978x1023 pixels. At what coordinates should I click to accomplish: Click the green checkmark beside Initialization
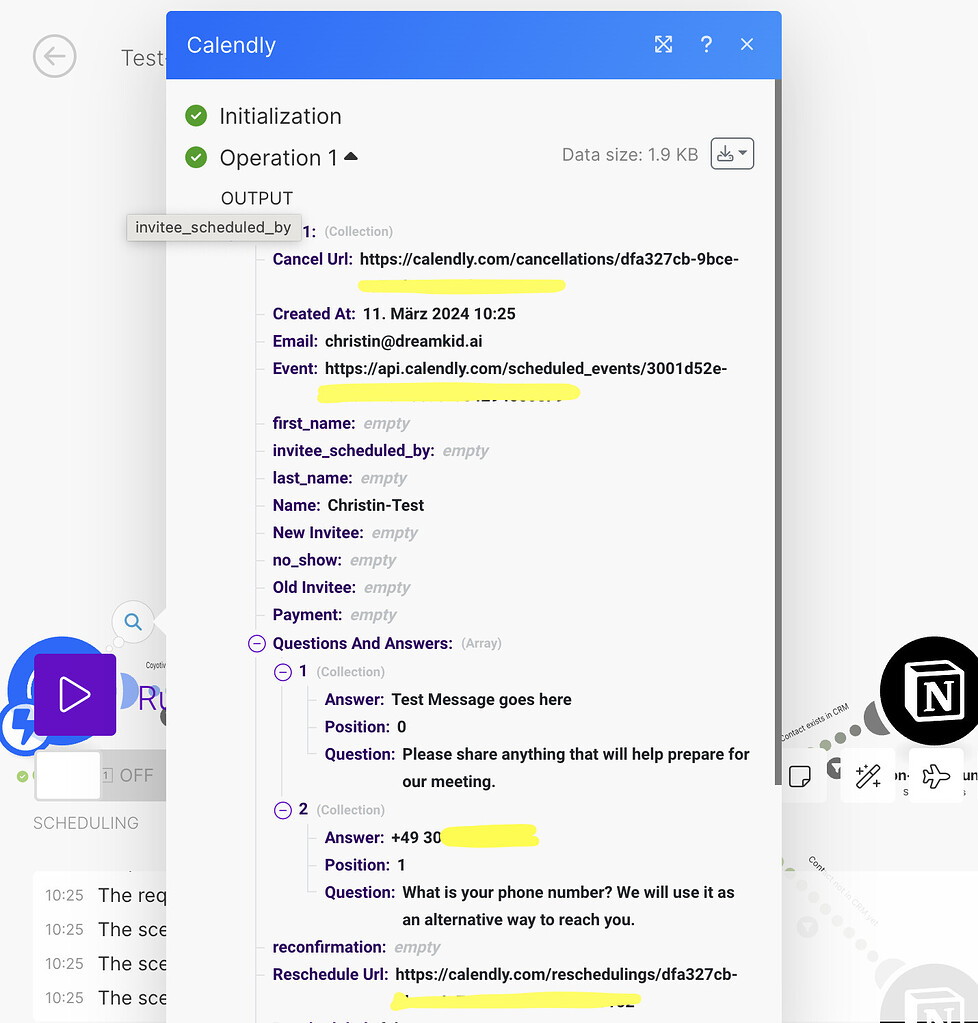(x=196, y=115)
